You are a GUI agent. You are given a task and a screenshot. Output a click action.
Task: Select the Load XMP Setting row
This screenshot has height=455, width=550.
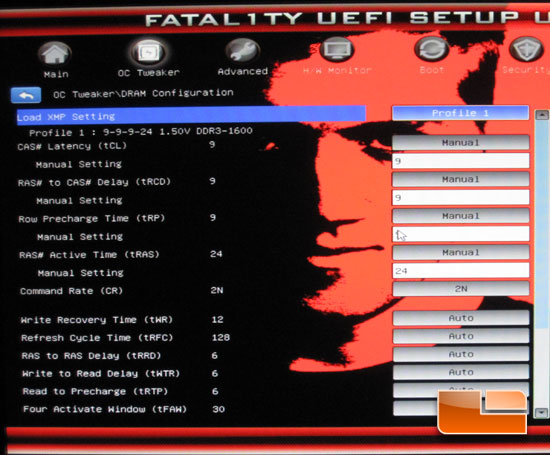point(191,115)
